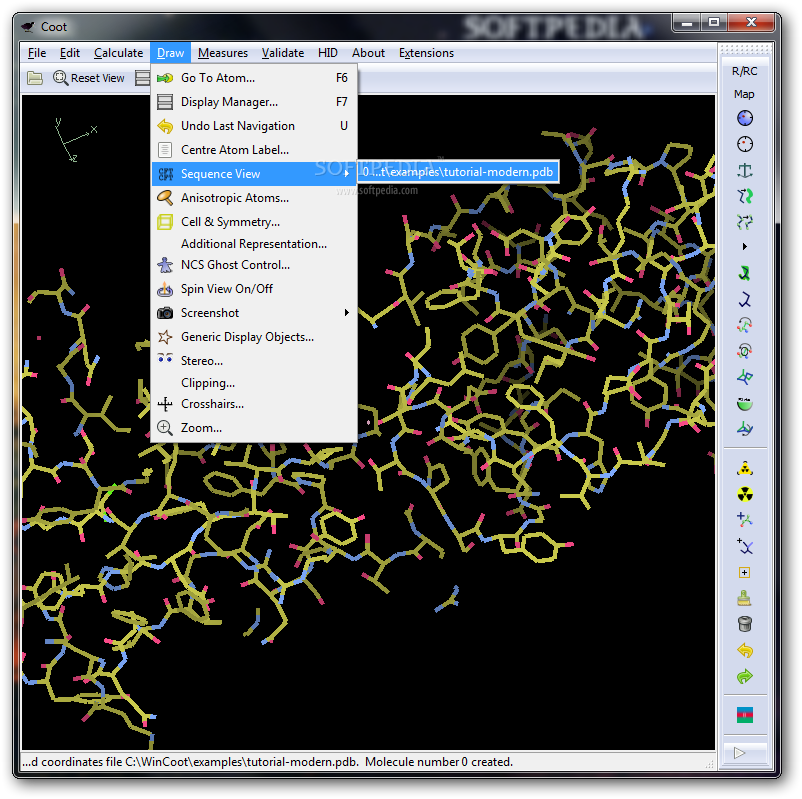Choose Zoom... menu entry
The height and width of the screenshot is (799, 802).
click(254, 428)
